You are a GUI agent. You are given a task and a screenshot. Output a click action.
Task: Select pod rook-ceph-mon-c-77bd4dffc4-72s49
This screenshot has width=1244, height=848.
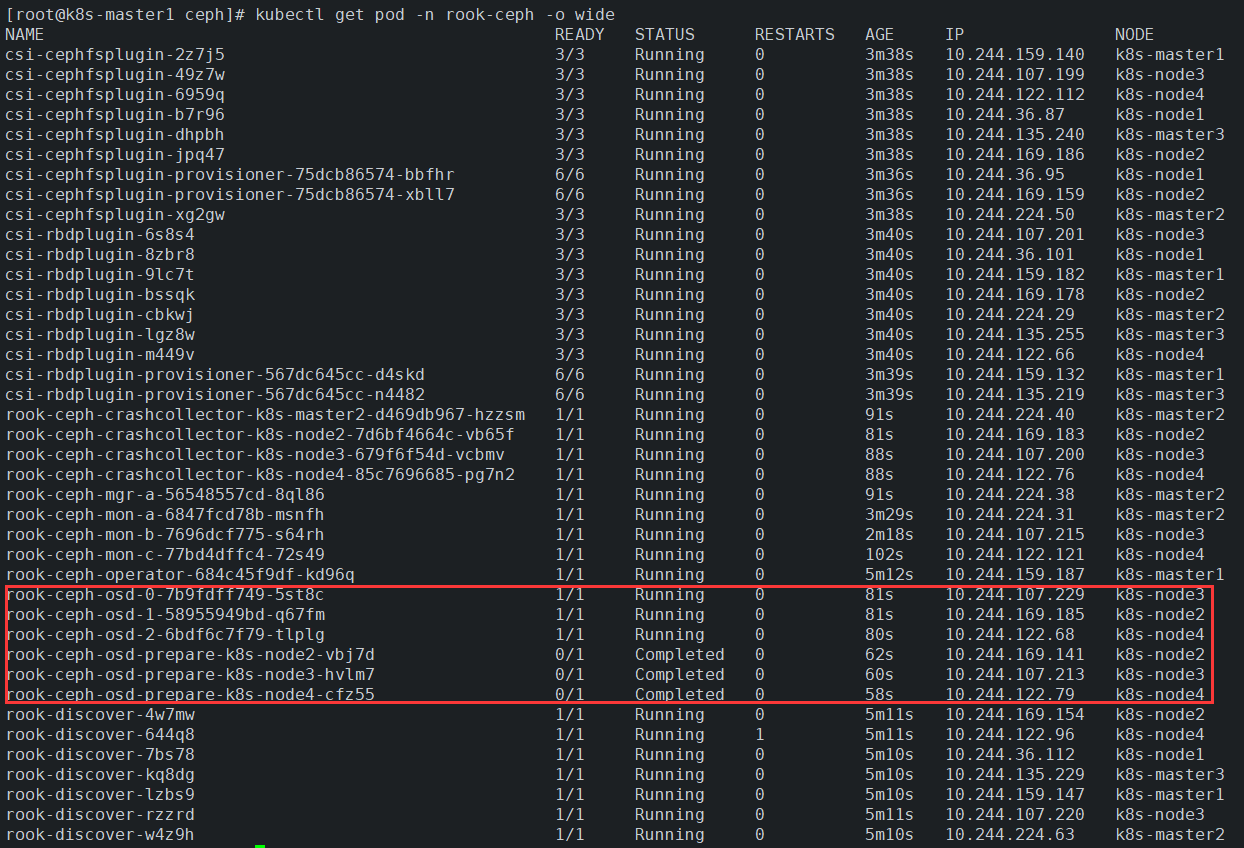click(165, 554)
